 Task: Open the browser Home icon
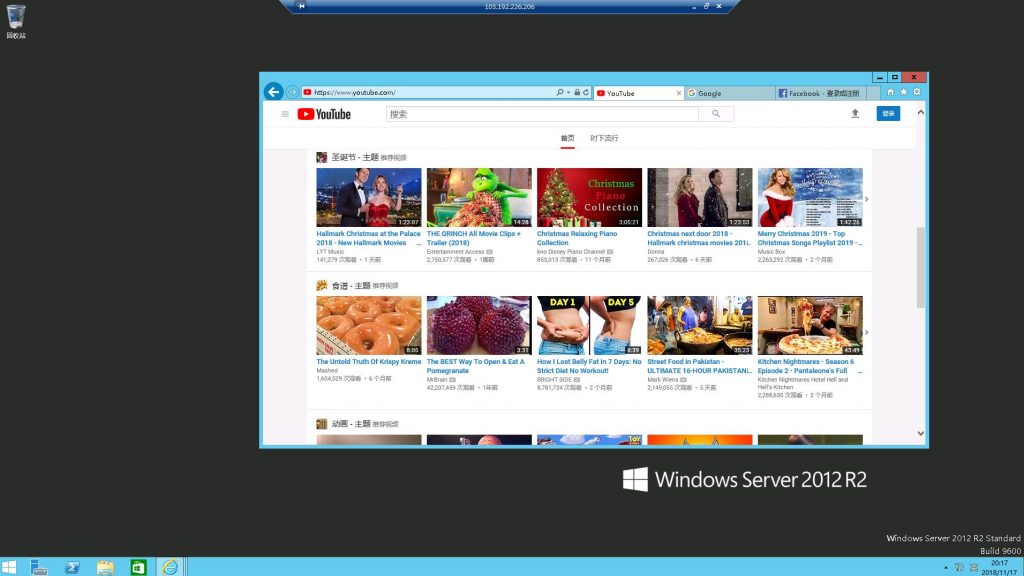(890, 92)
